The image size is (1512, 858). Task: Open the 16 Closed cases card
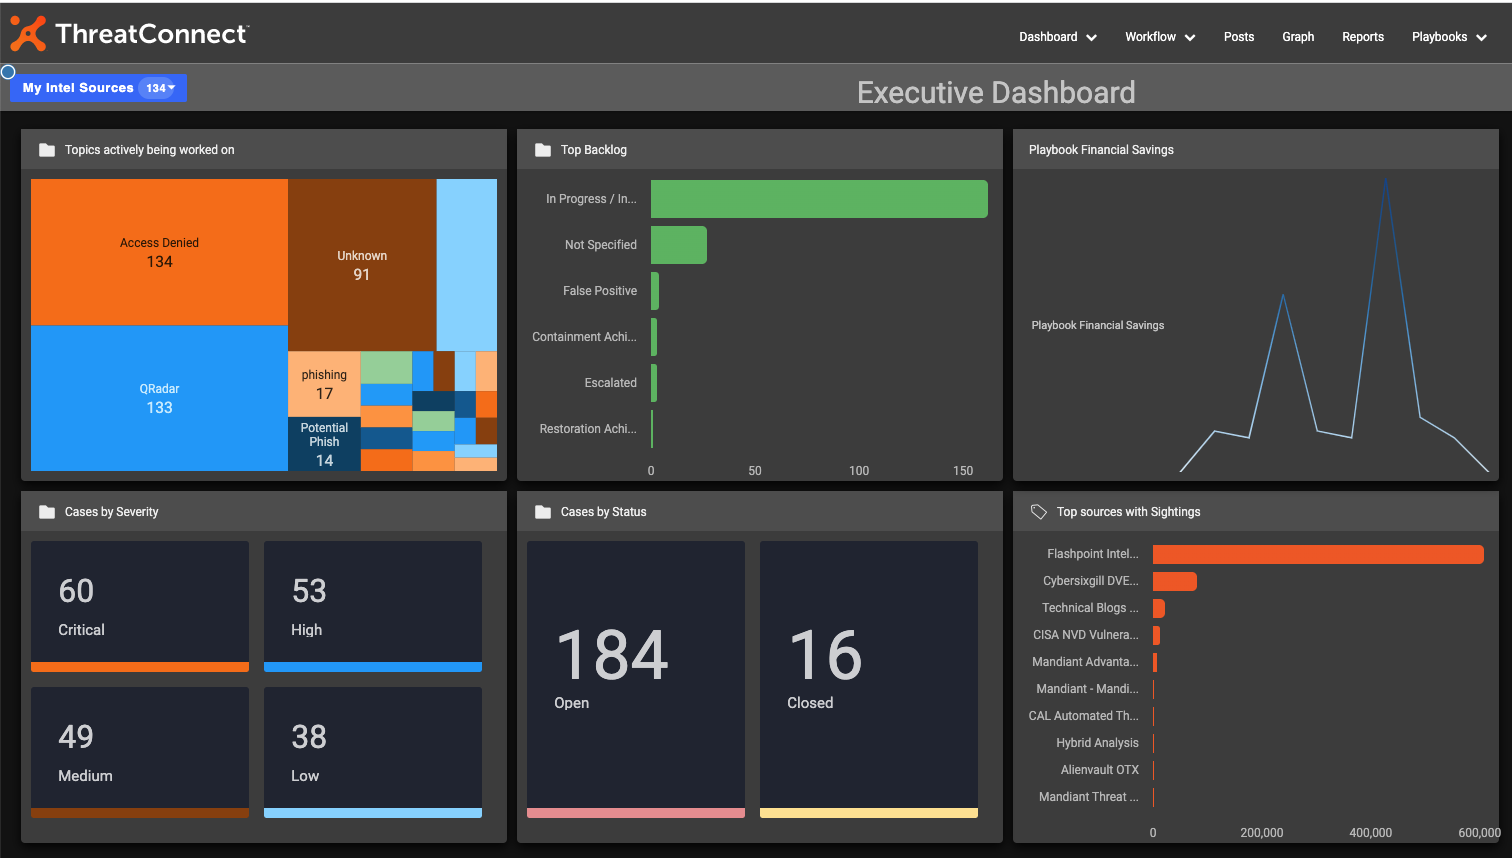[869, 679]
